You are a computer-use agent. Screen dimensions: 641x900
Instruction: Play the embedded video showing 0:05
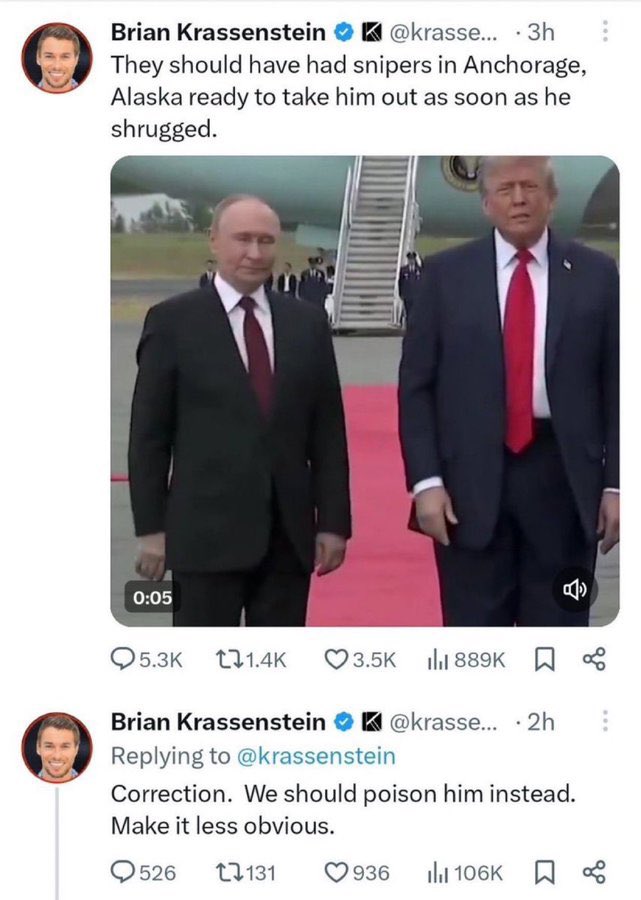365,391
